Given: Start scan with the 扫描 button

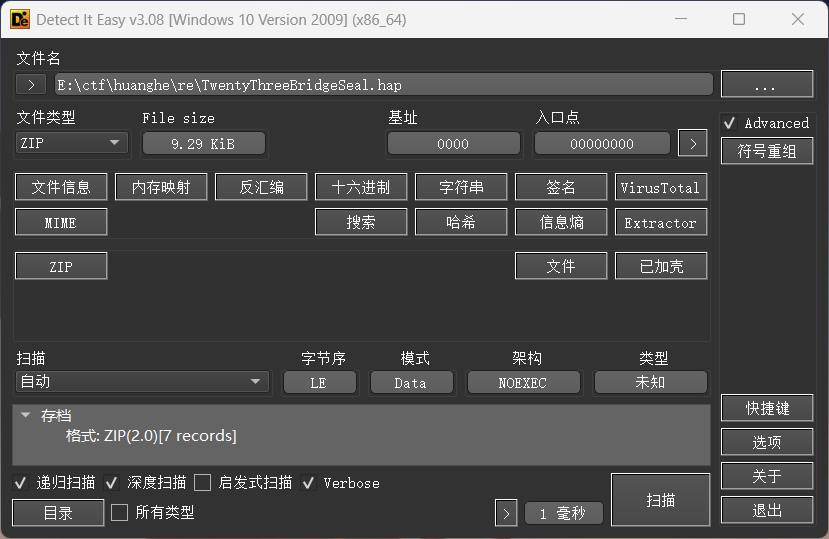Looking at the screenshot, I should 660,500.
